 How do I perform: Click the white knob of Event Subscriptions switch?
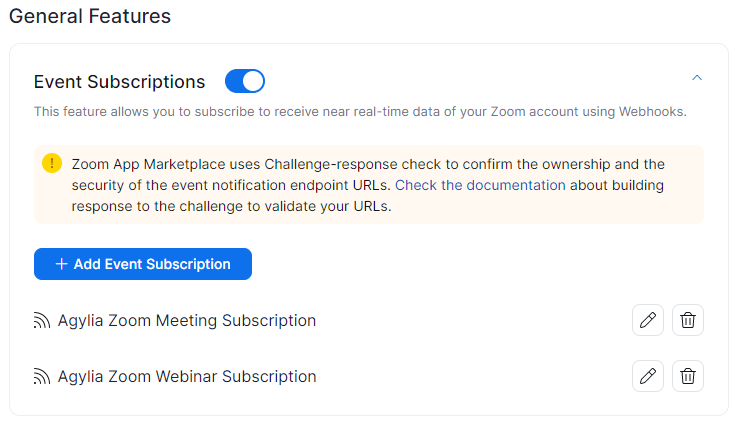pyautogui.click(x=253, y=81)
